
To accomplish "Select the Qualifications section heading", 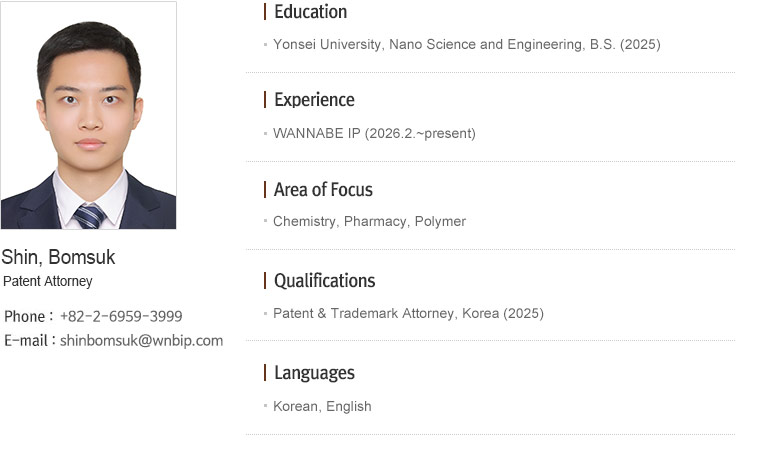I will tap(324, 281).
